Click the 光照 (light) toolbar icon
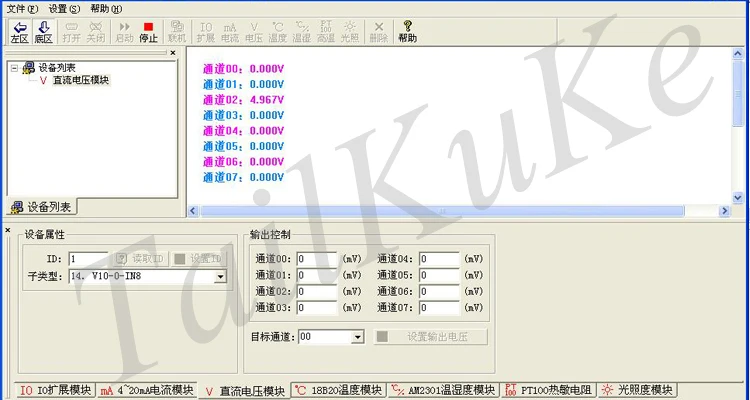This screenshot has height=400, width=750. click(350, 32)
